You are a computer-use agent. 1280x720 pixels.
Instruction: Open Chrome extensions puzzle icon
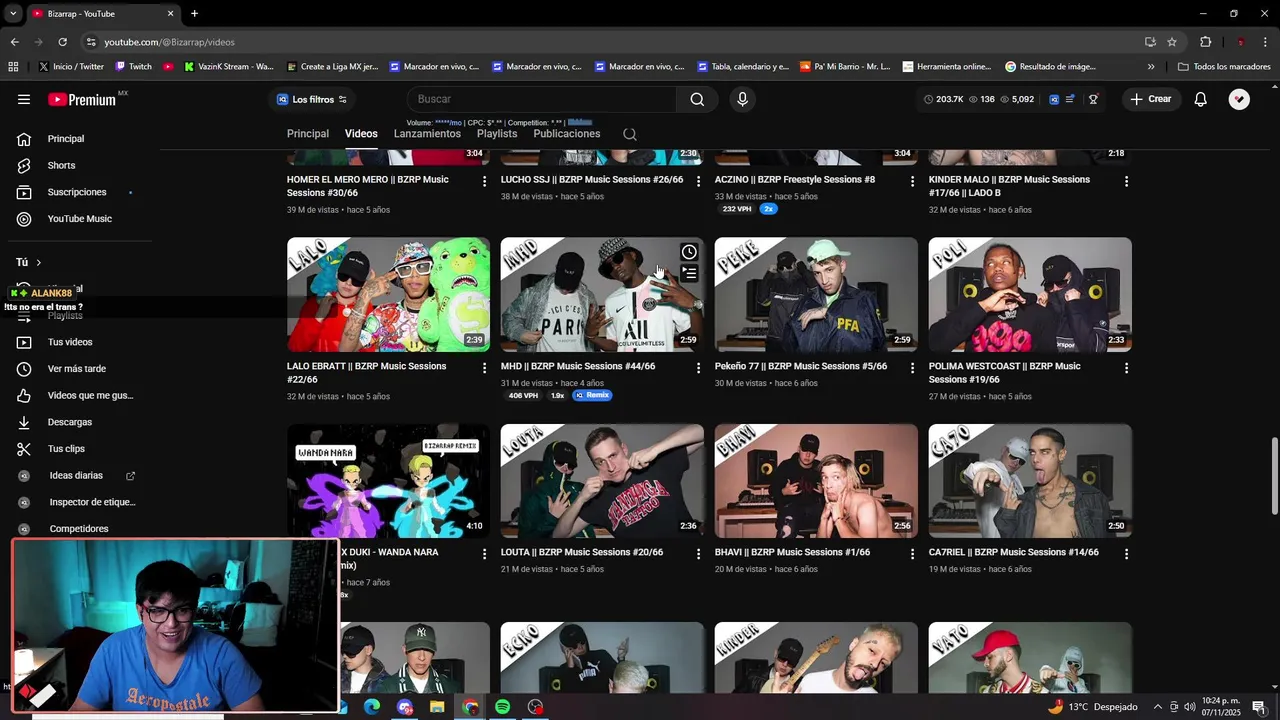[1205, 42]
